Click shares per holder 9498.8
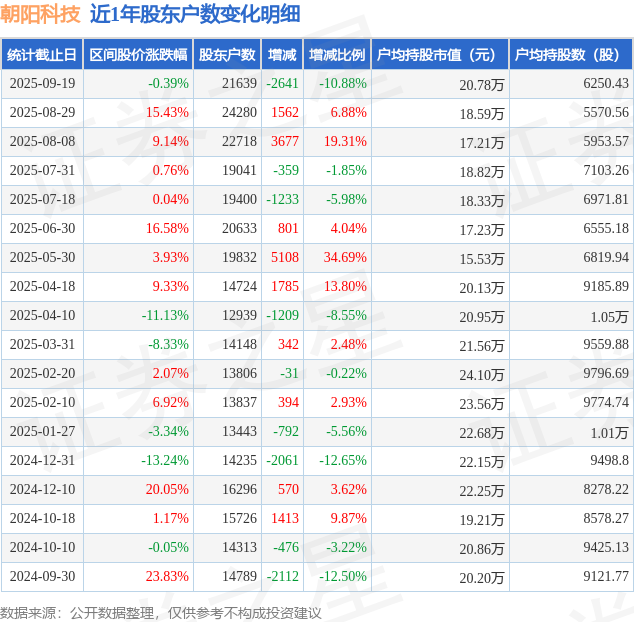 [609, 460]
